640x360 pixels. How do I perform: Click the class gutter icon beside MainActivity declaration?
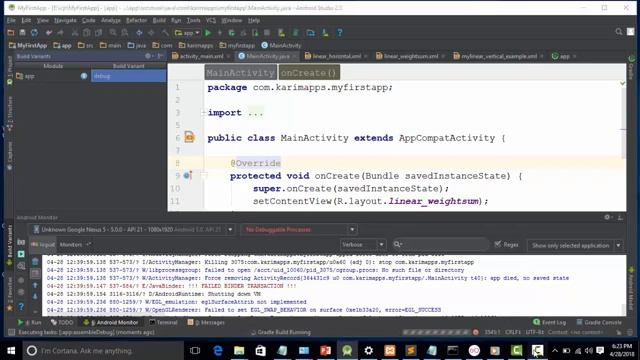(x=189, y=137)
